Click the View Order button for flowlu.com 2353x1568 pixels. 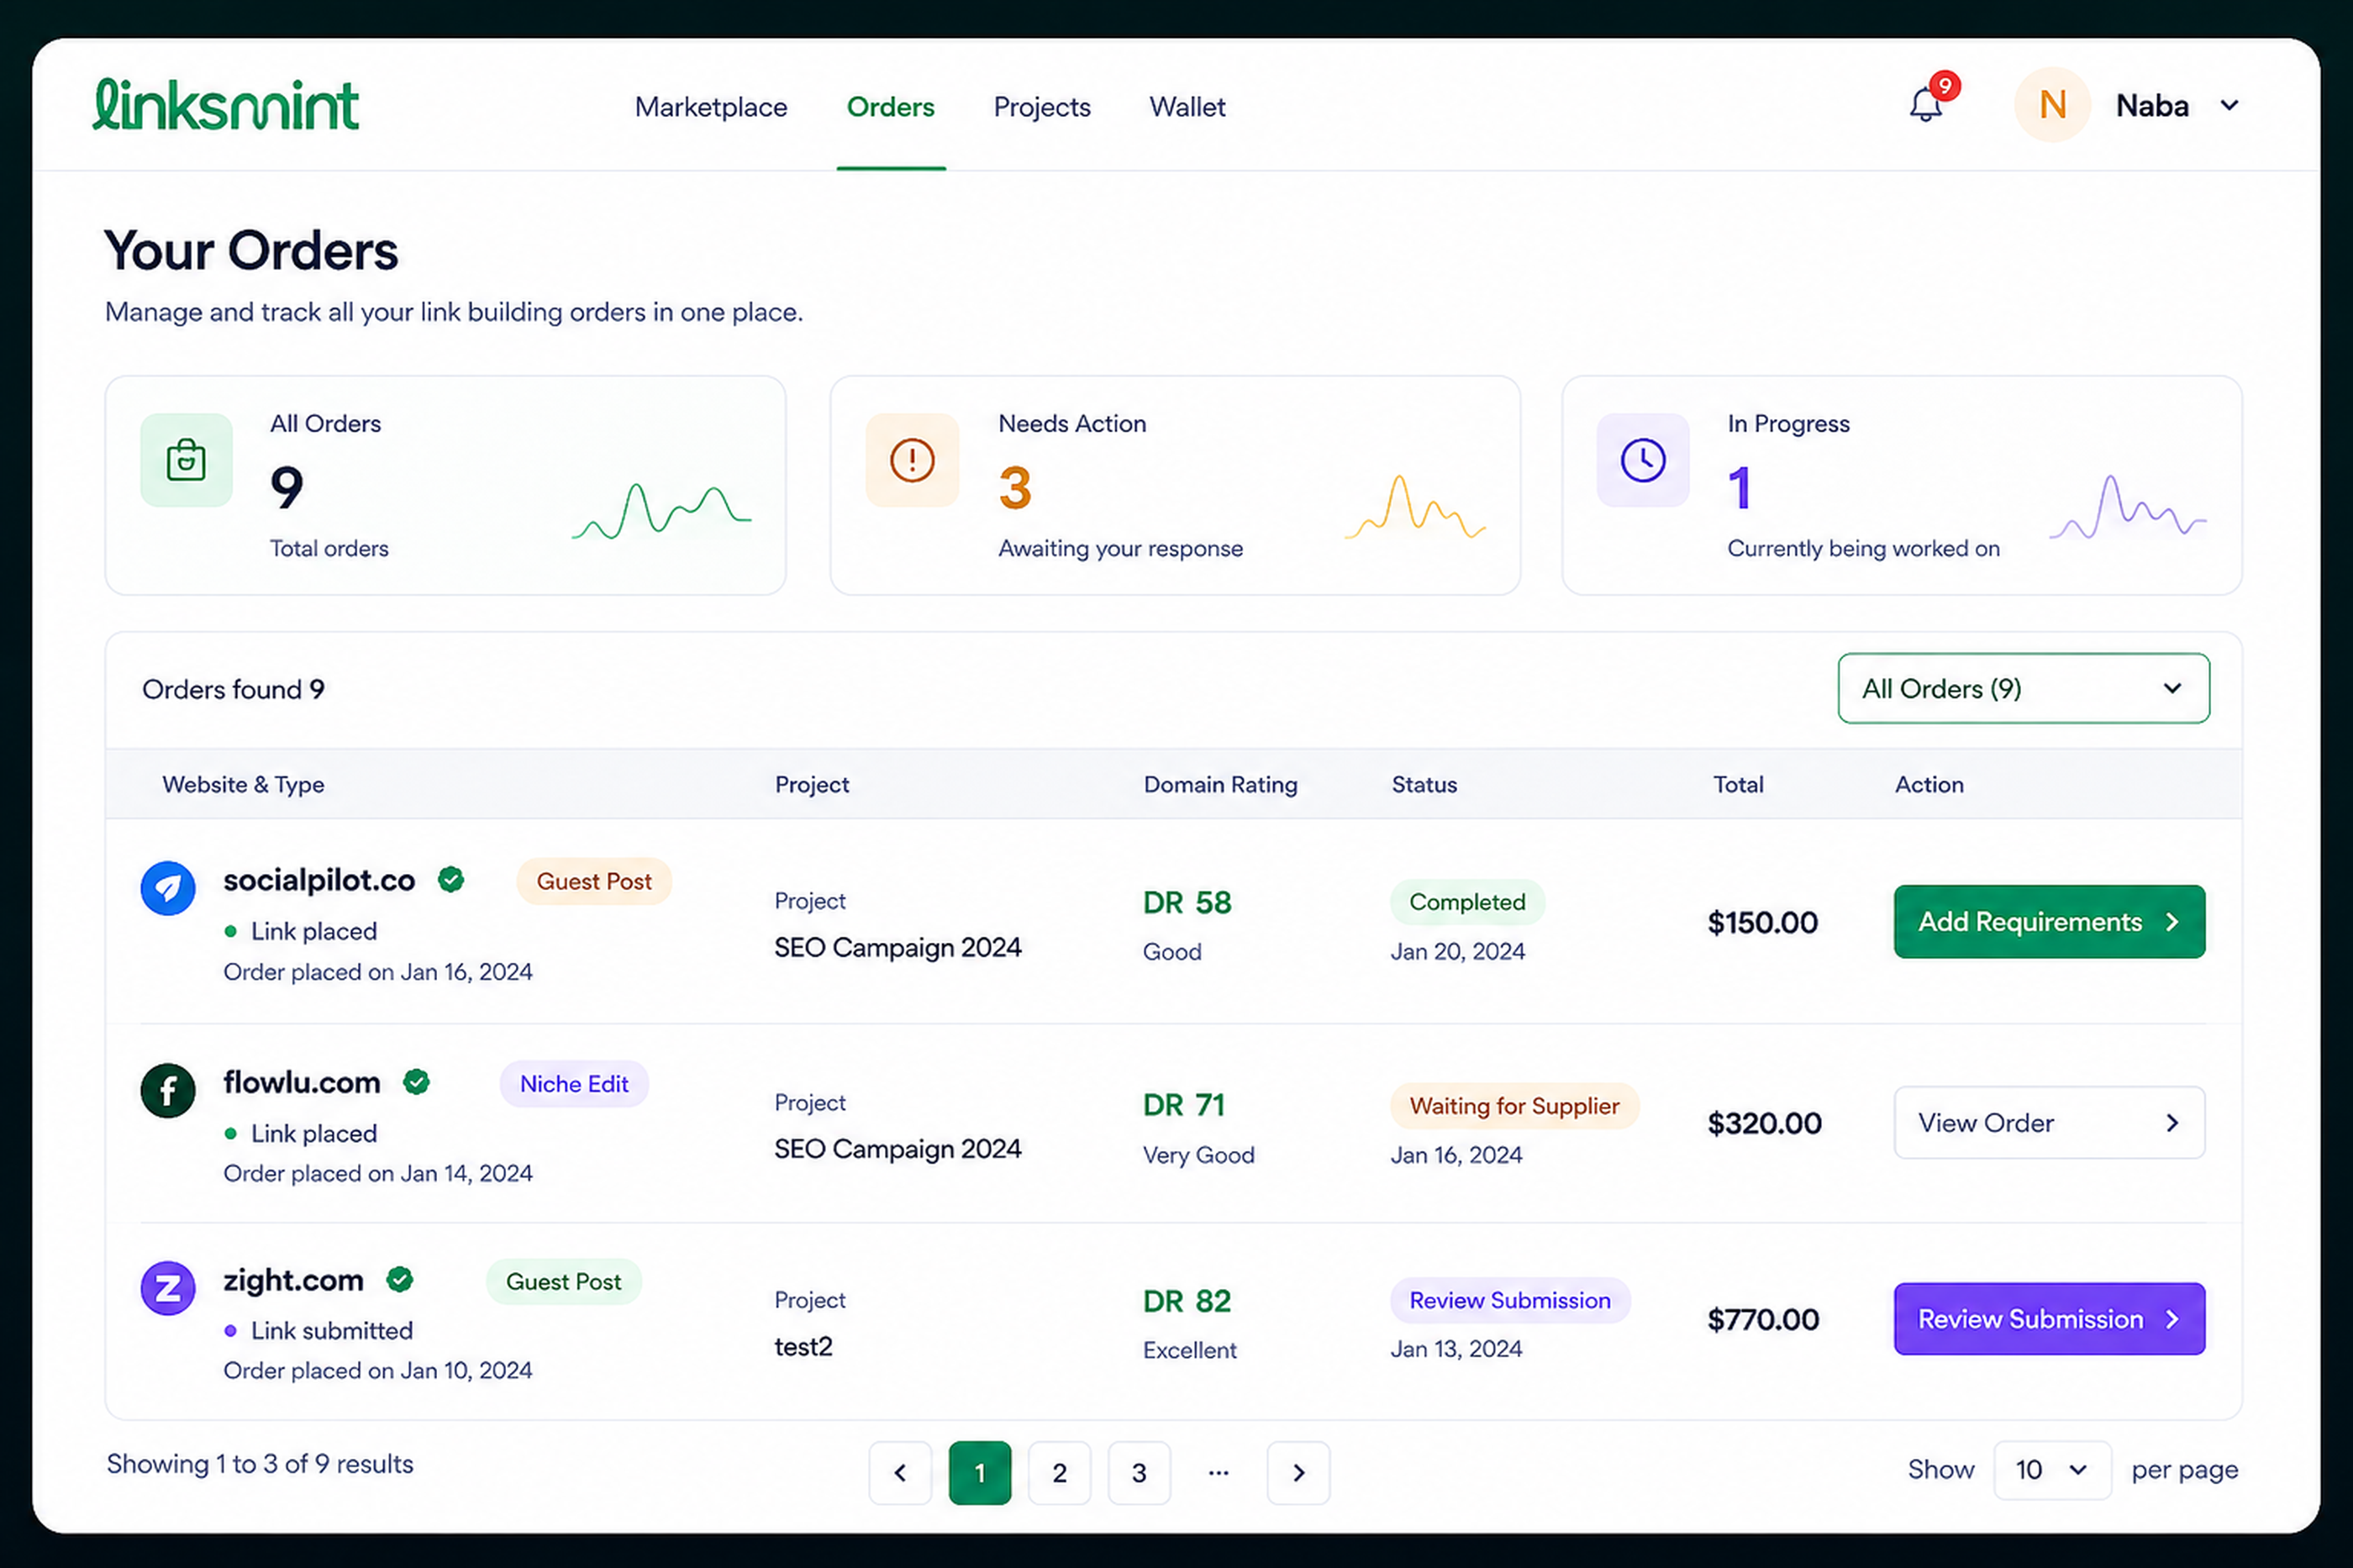pos(2049,1122)
